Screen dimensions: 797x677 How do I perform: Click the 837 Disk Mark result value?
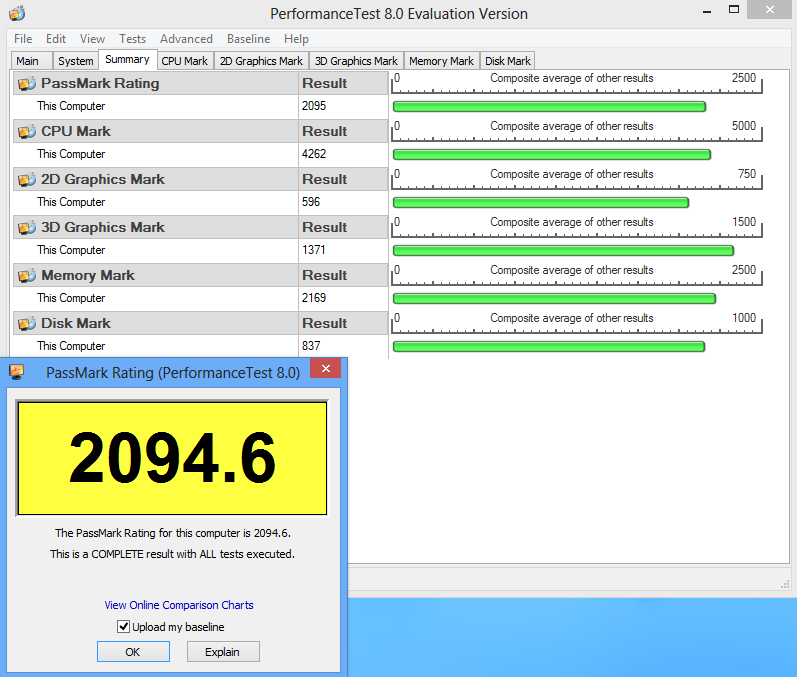click(311, 346)
